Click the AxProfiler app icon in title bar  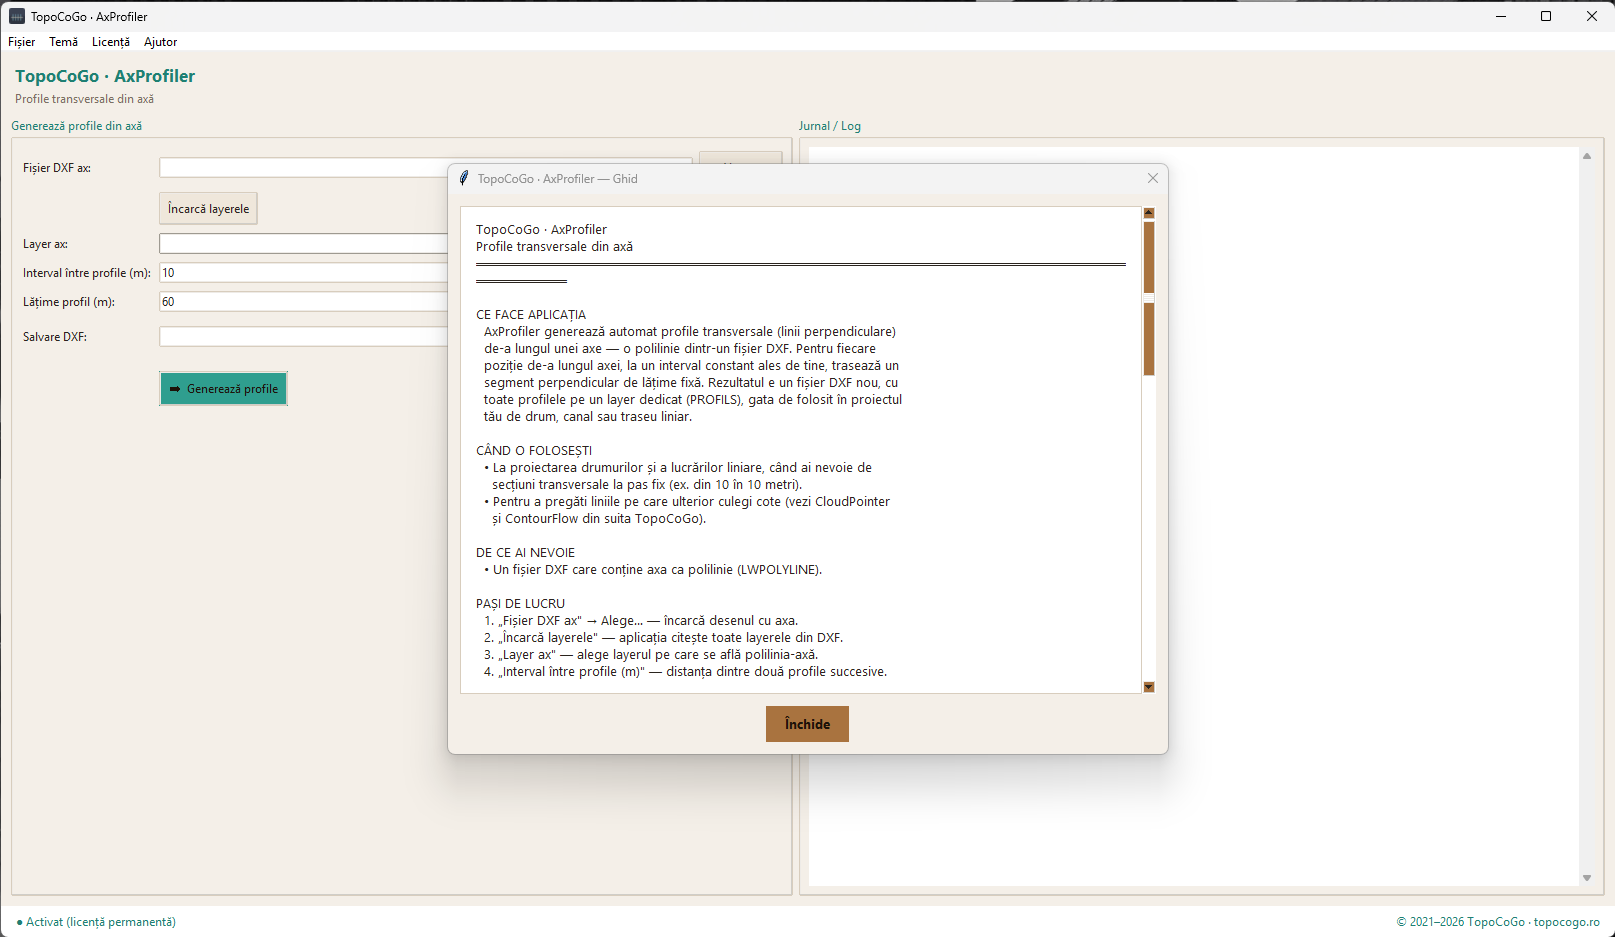click(16, 16)
